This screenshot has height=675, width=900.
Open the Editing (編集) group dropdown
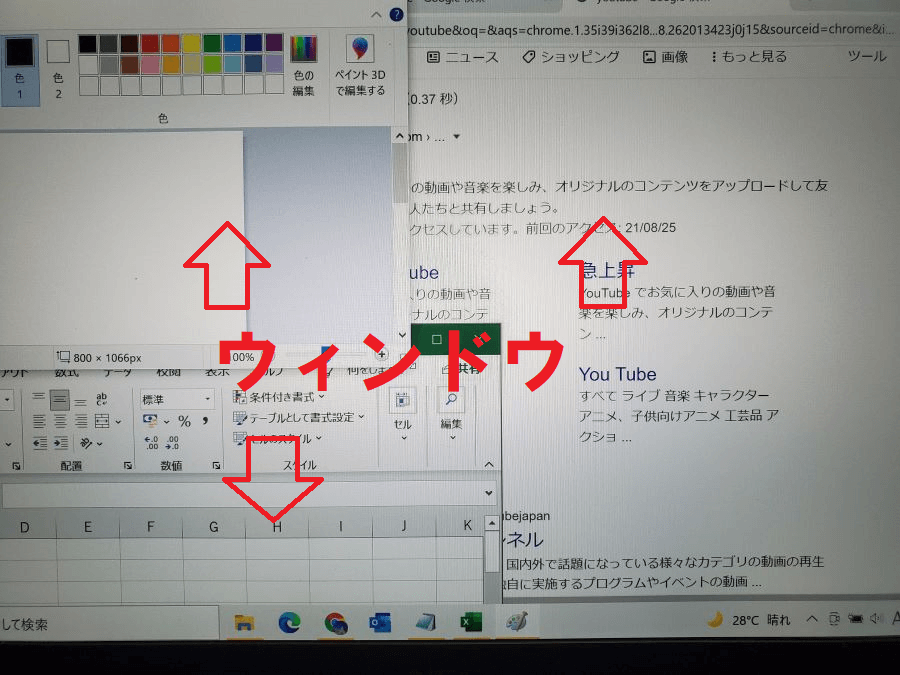click(x=451, y=416)
